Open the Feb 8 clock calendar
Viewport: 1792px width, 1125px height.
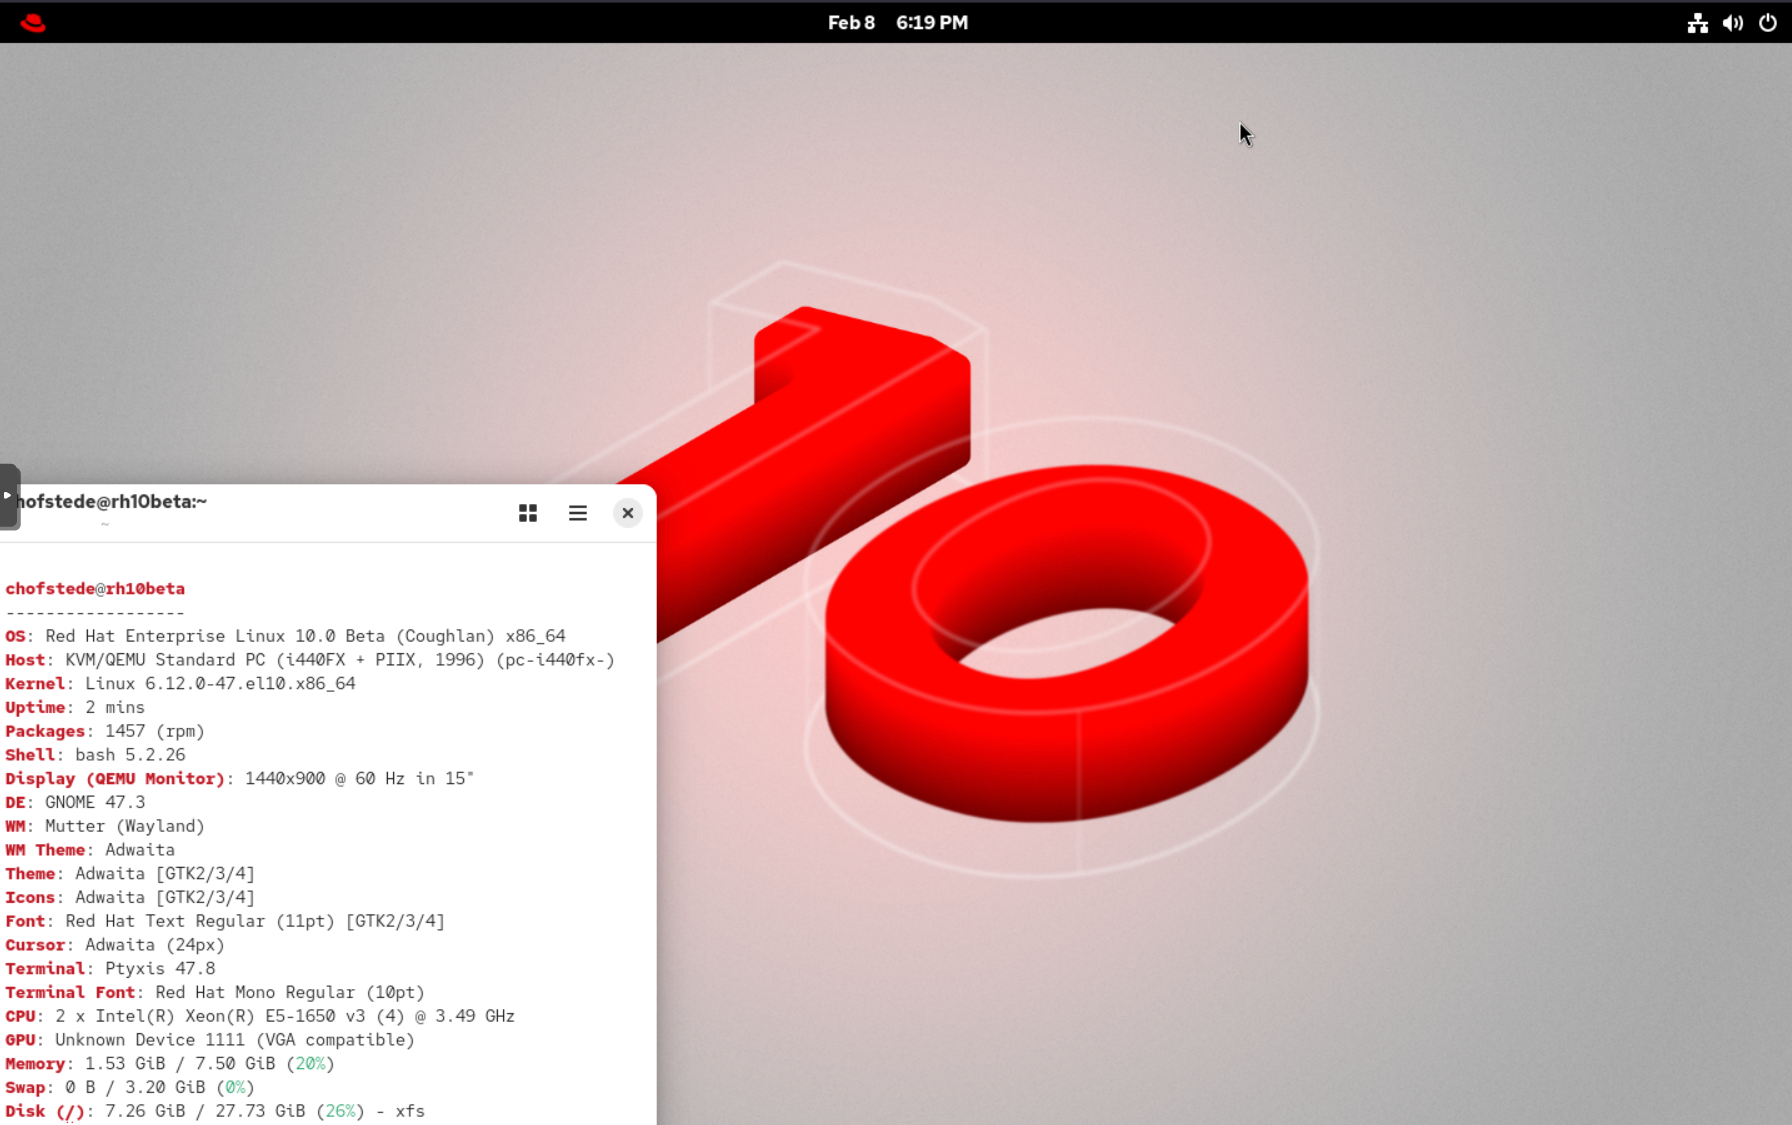[x=897, y=22]
